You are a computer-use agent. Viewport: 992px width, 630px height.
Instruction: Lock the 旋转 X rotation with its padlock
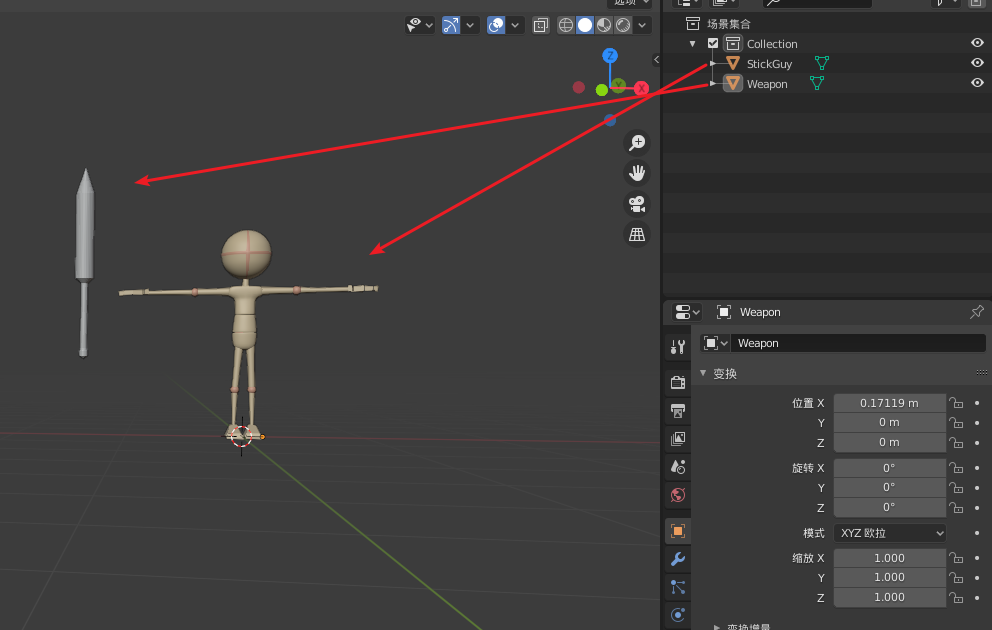click(x=956, y=467)
